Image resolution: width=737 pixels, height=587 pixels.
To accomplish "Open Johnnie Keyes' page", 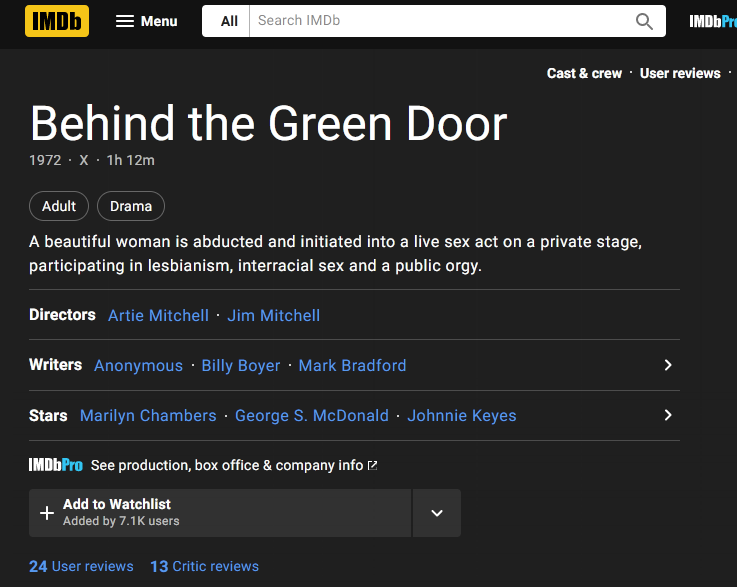I will (x=462, y=415).
